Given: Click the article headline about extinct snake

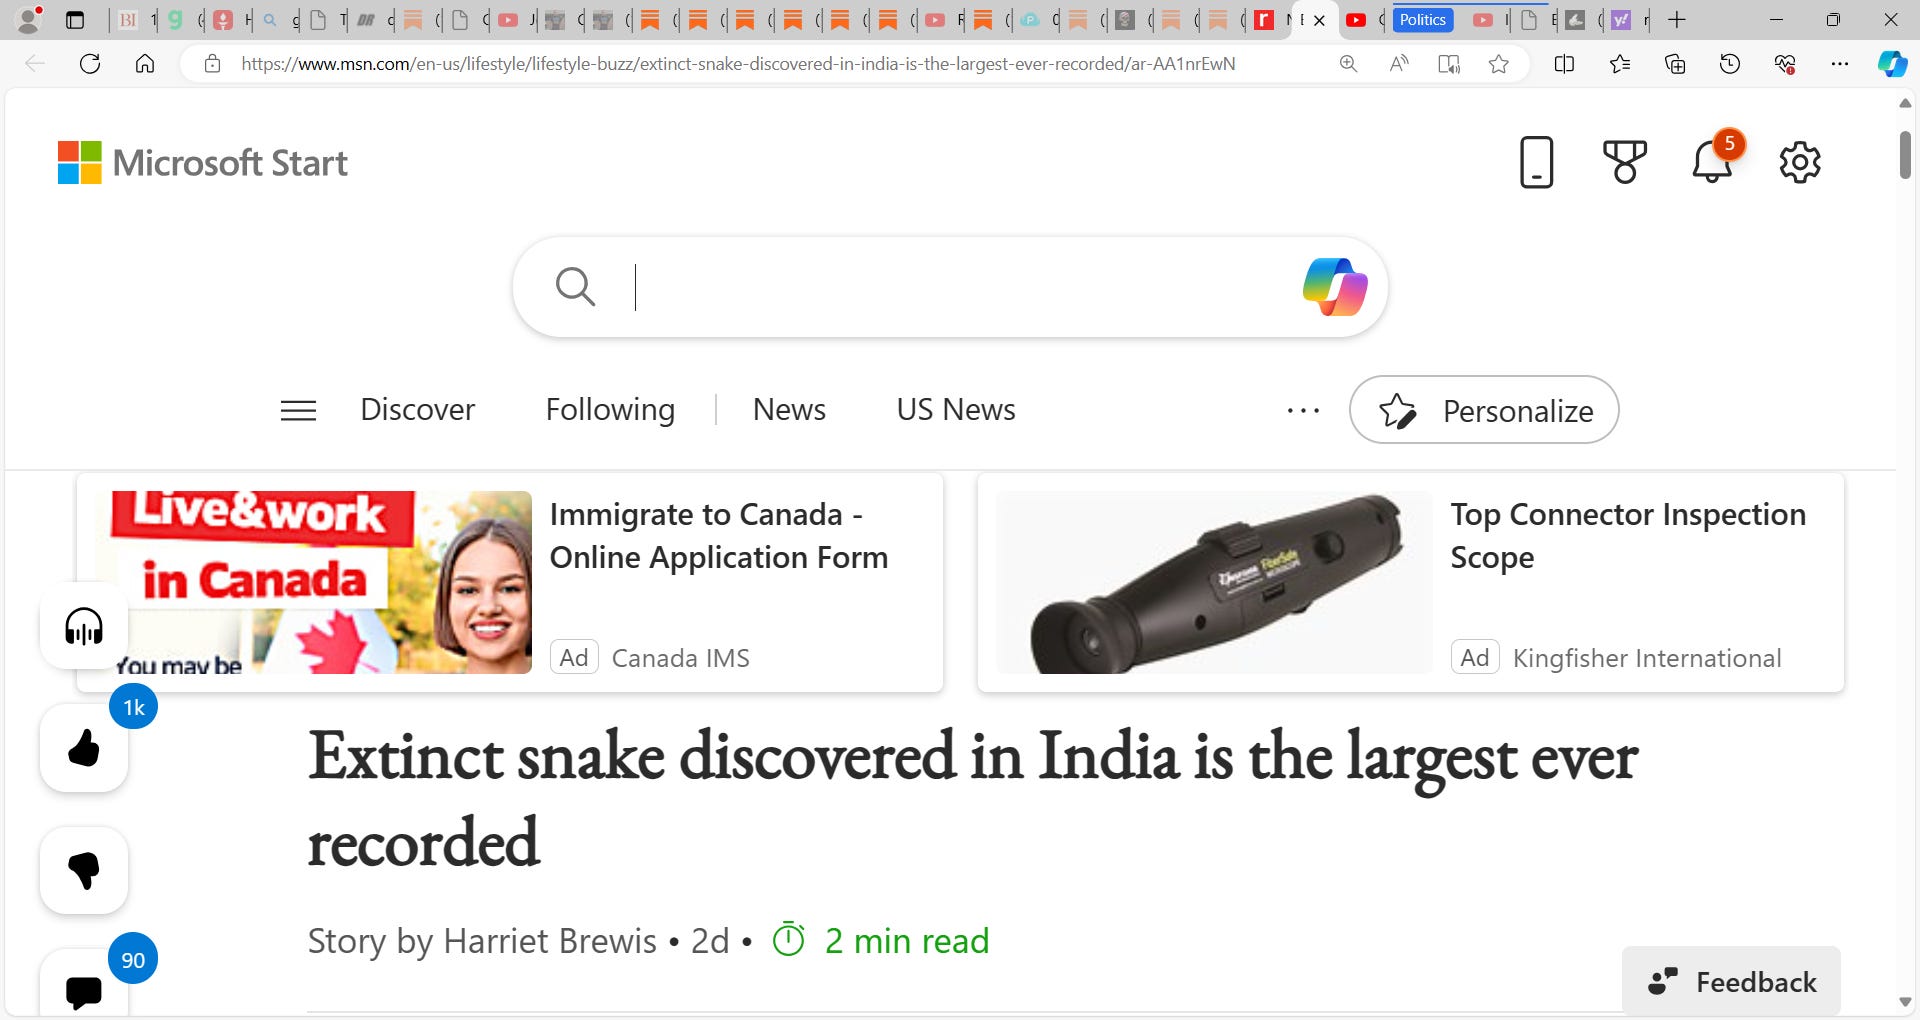Looking at the screenshot, I should (972, 799).
